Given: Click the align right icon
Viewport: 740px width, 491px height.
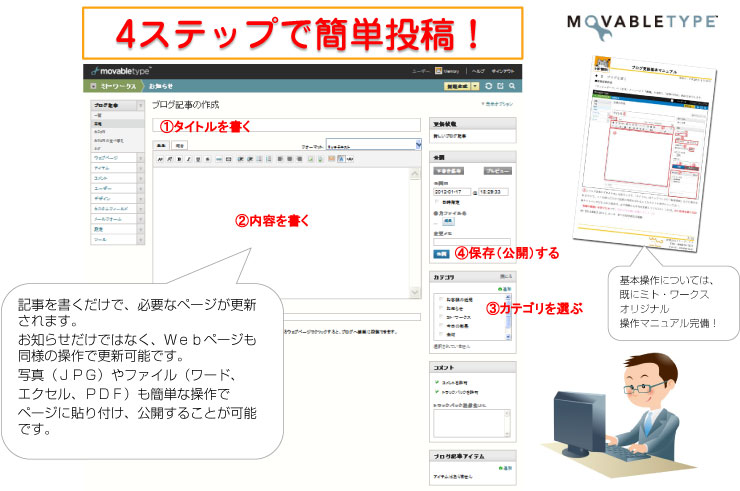Looking at the screenshot, I should [x=299, y=159].
